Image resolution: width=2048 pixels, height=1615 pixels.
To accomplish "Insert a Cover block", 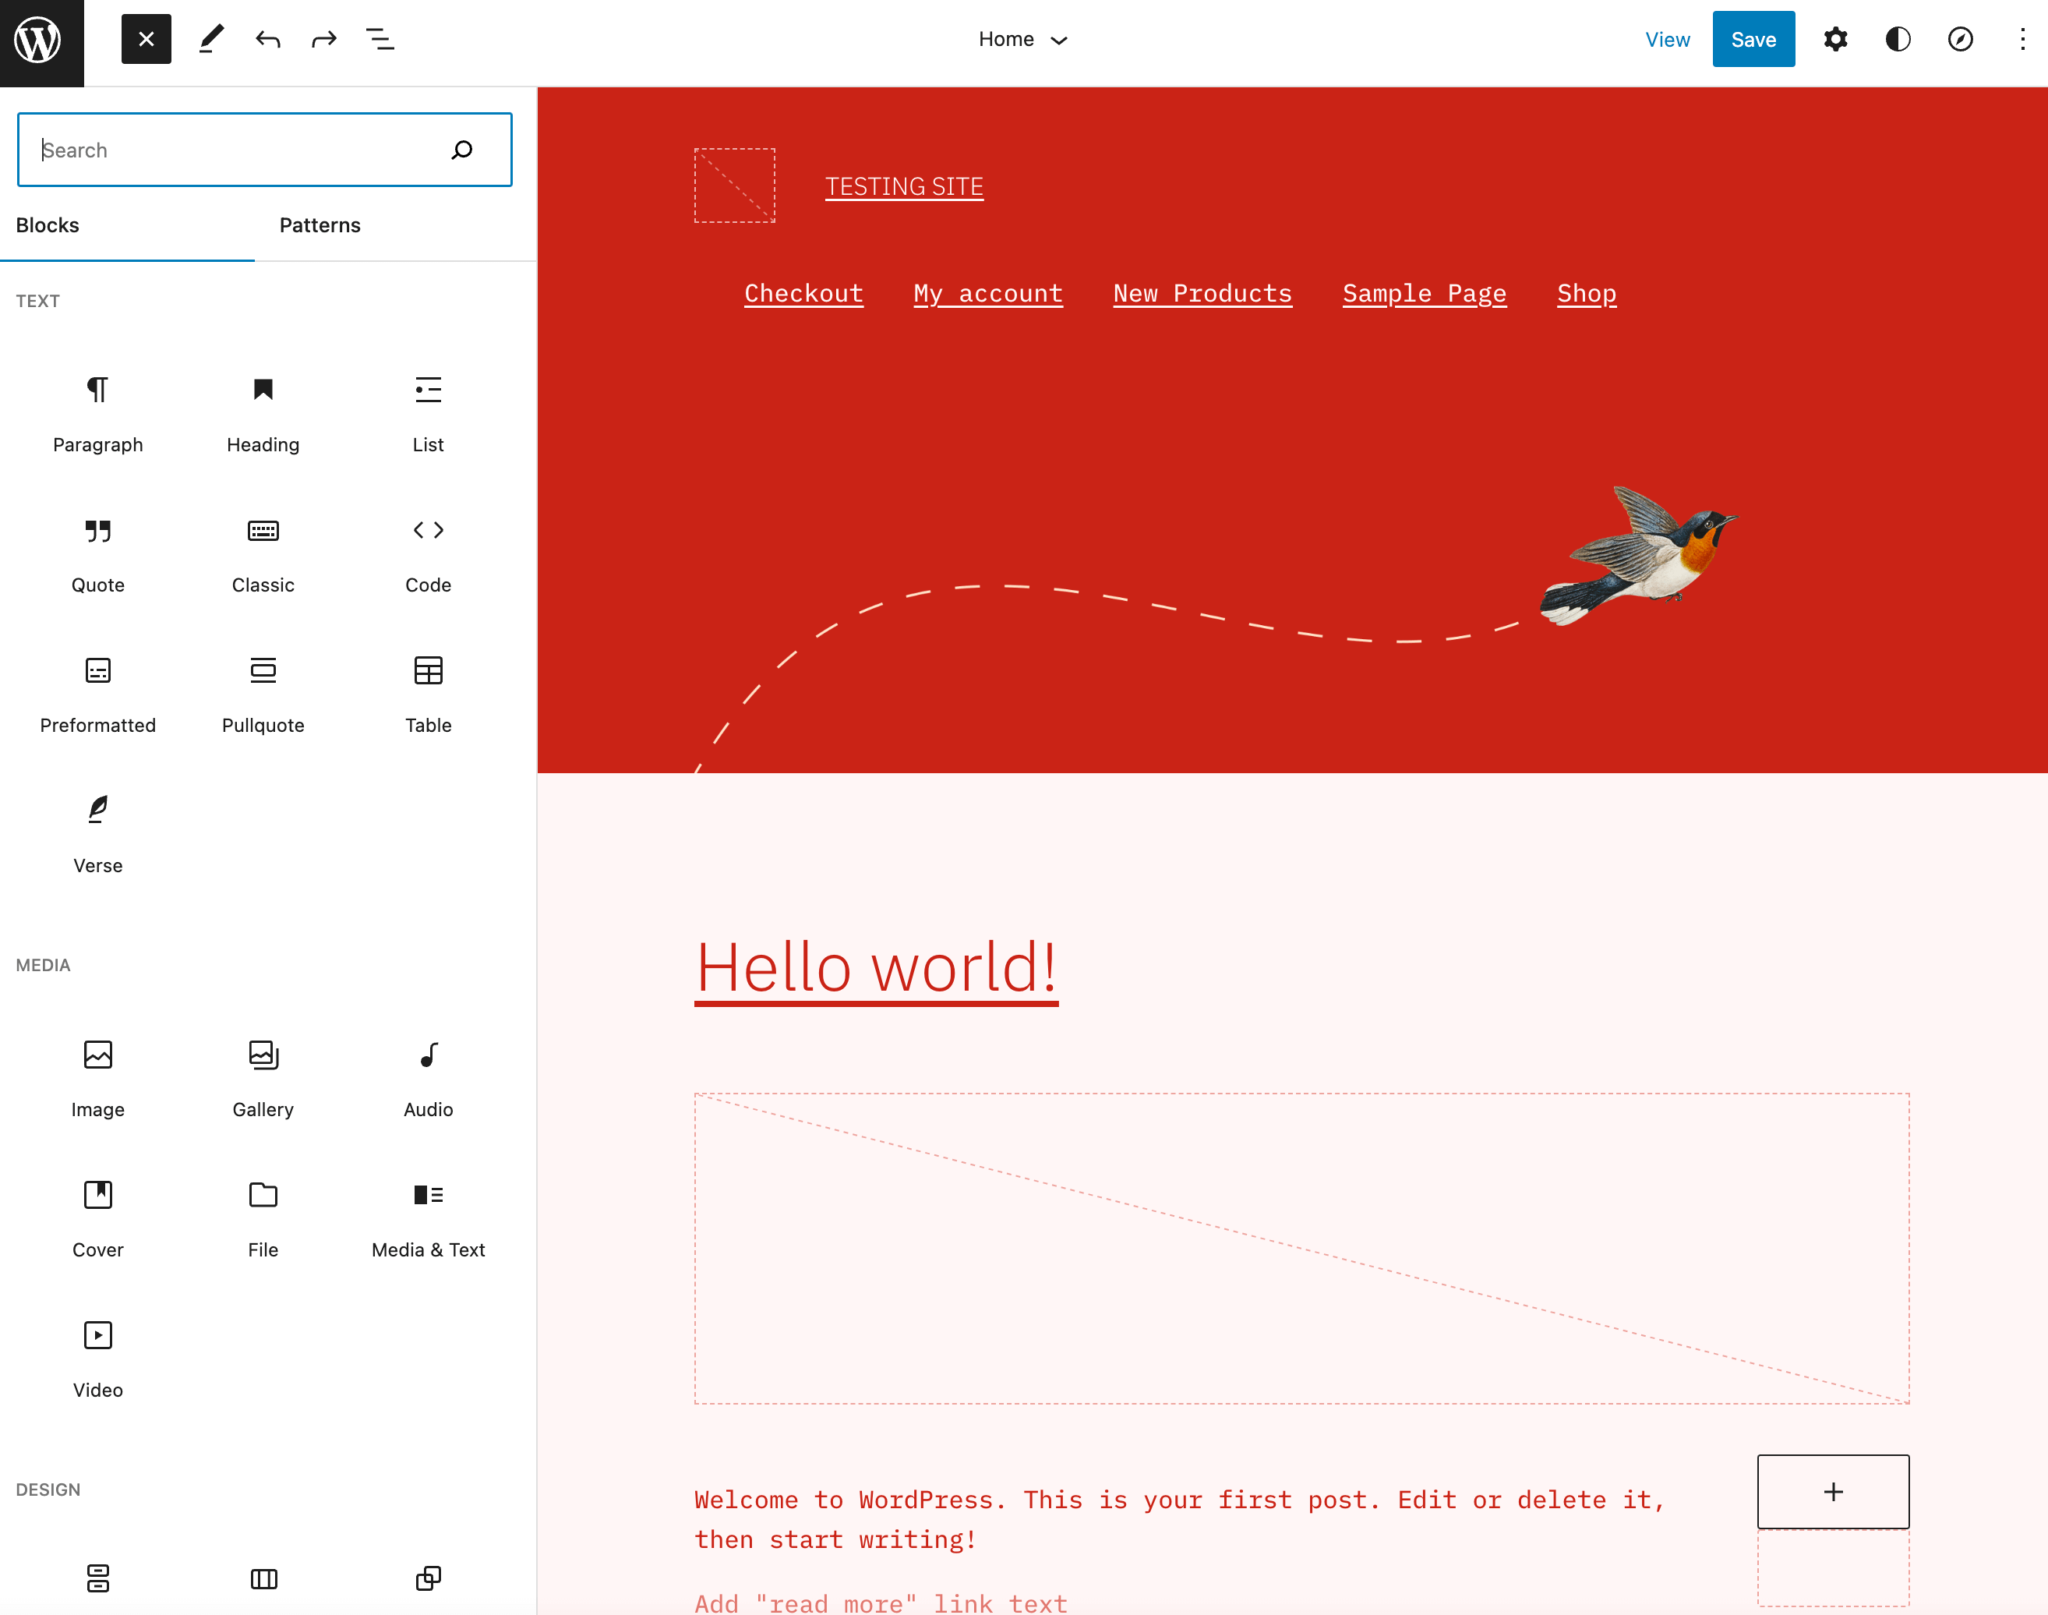I will click(98, 1218).
